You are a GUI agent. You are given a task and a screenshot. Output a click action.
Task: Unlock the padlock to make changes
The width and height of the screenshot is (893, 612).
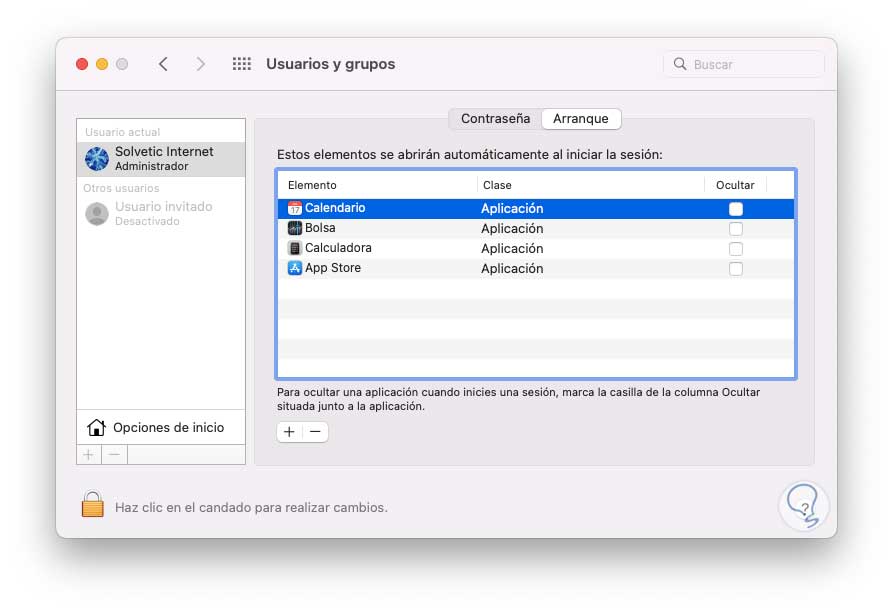(x=92, y=504)
